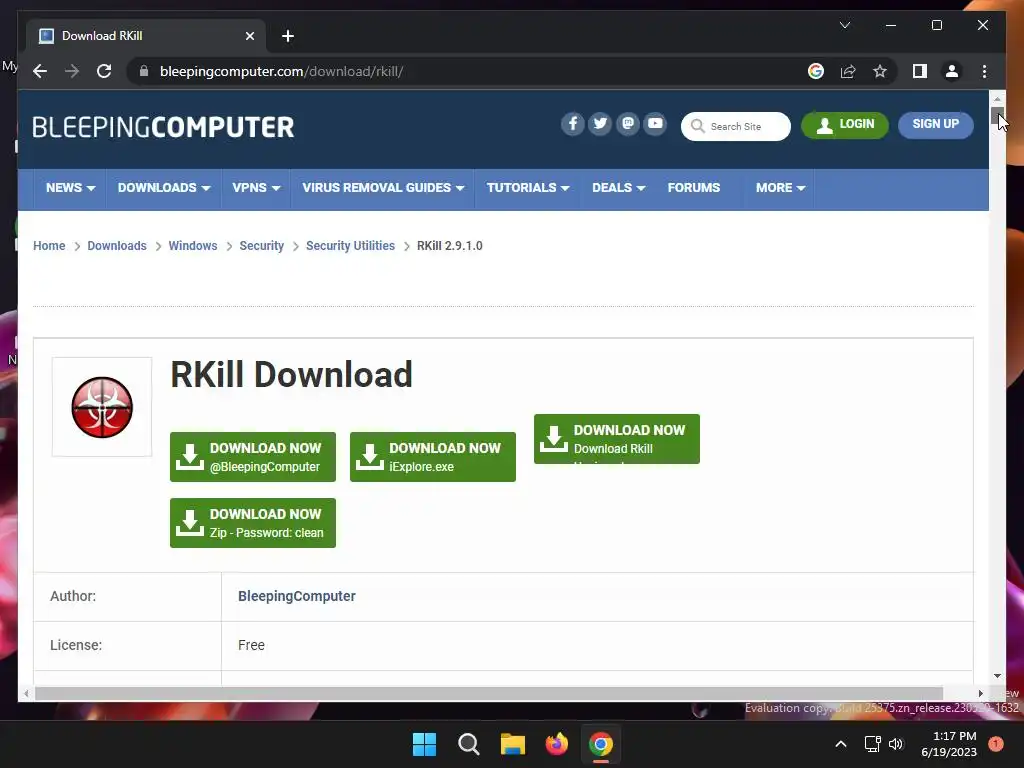Click the green LOGIN button

pos(844,125)
